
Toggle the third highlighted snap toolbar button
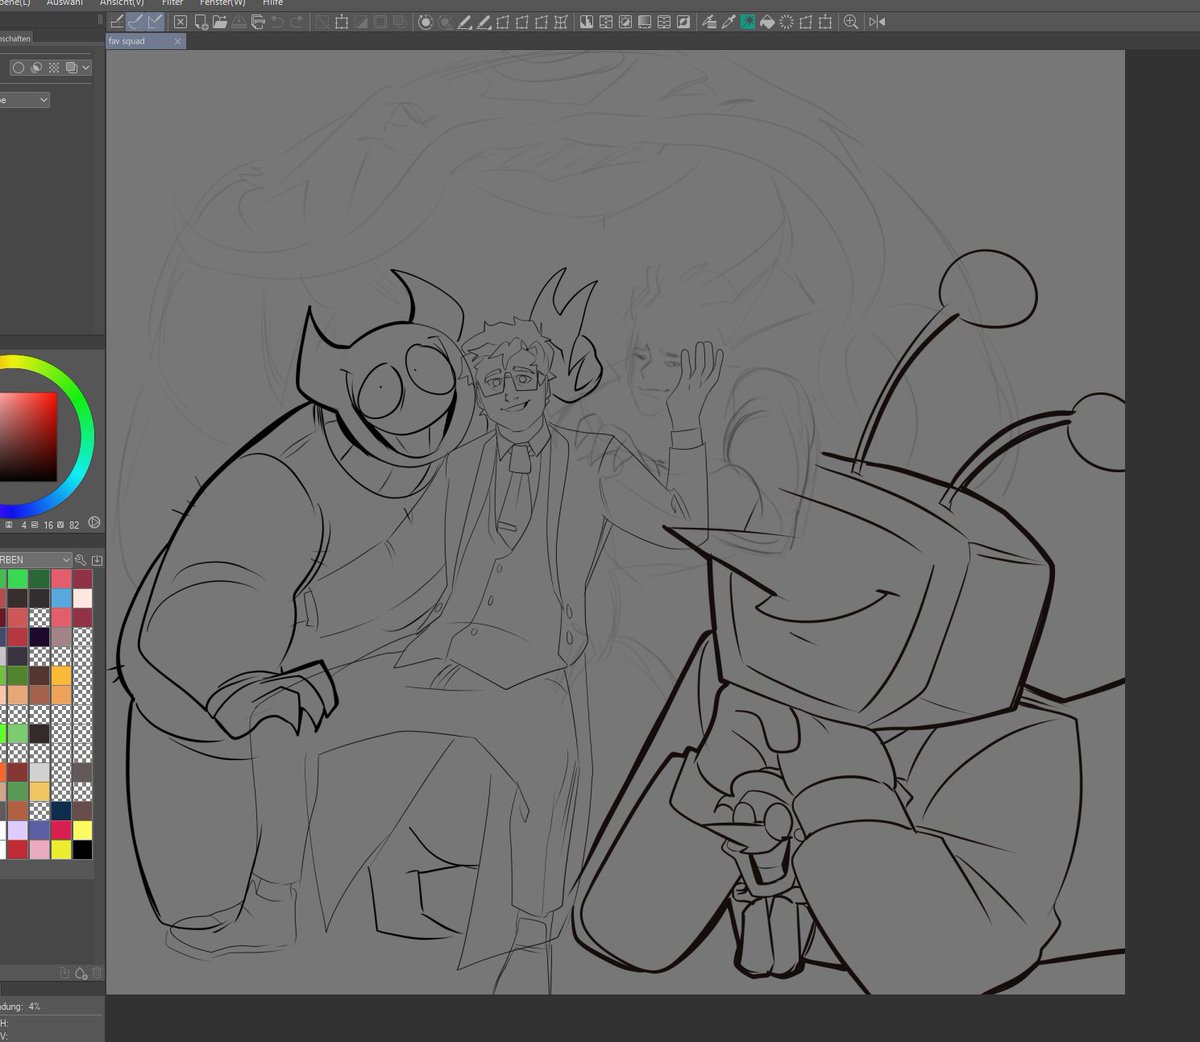[155, 22]
